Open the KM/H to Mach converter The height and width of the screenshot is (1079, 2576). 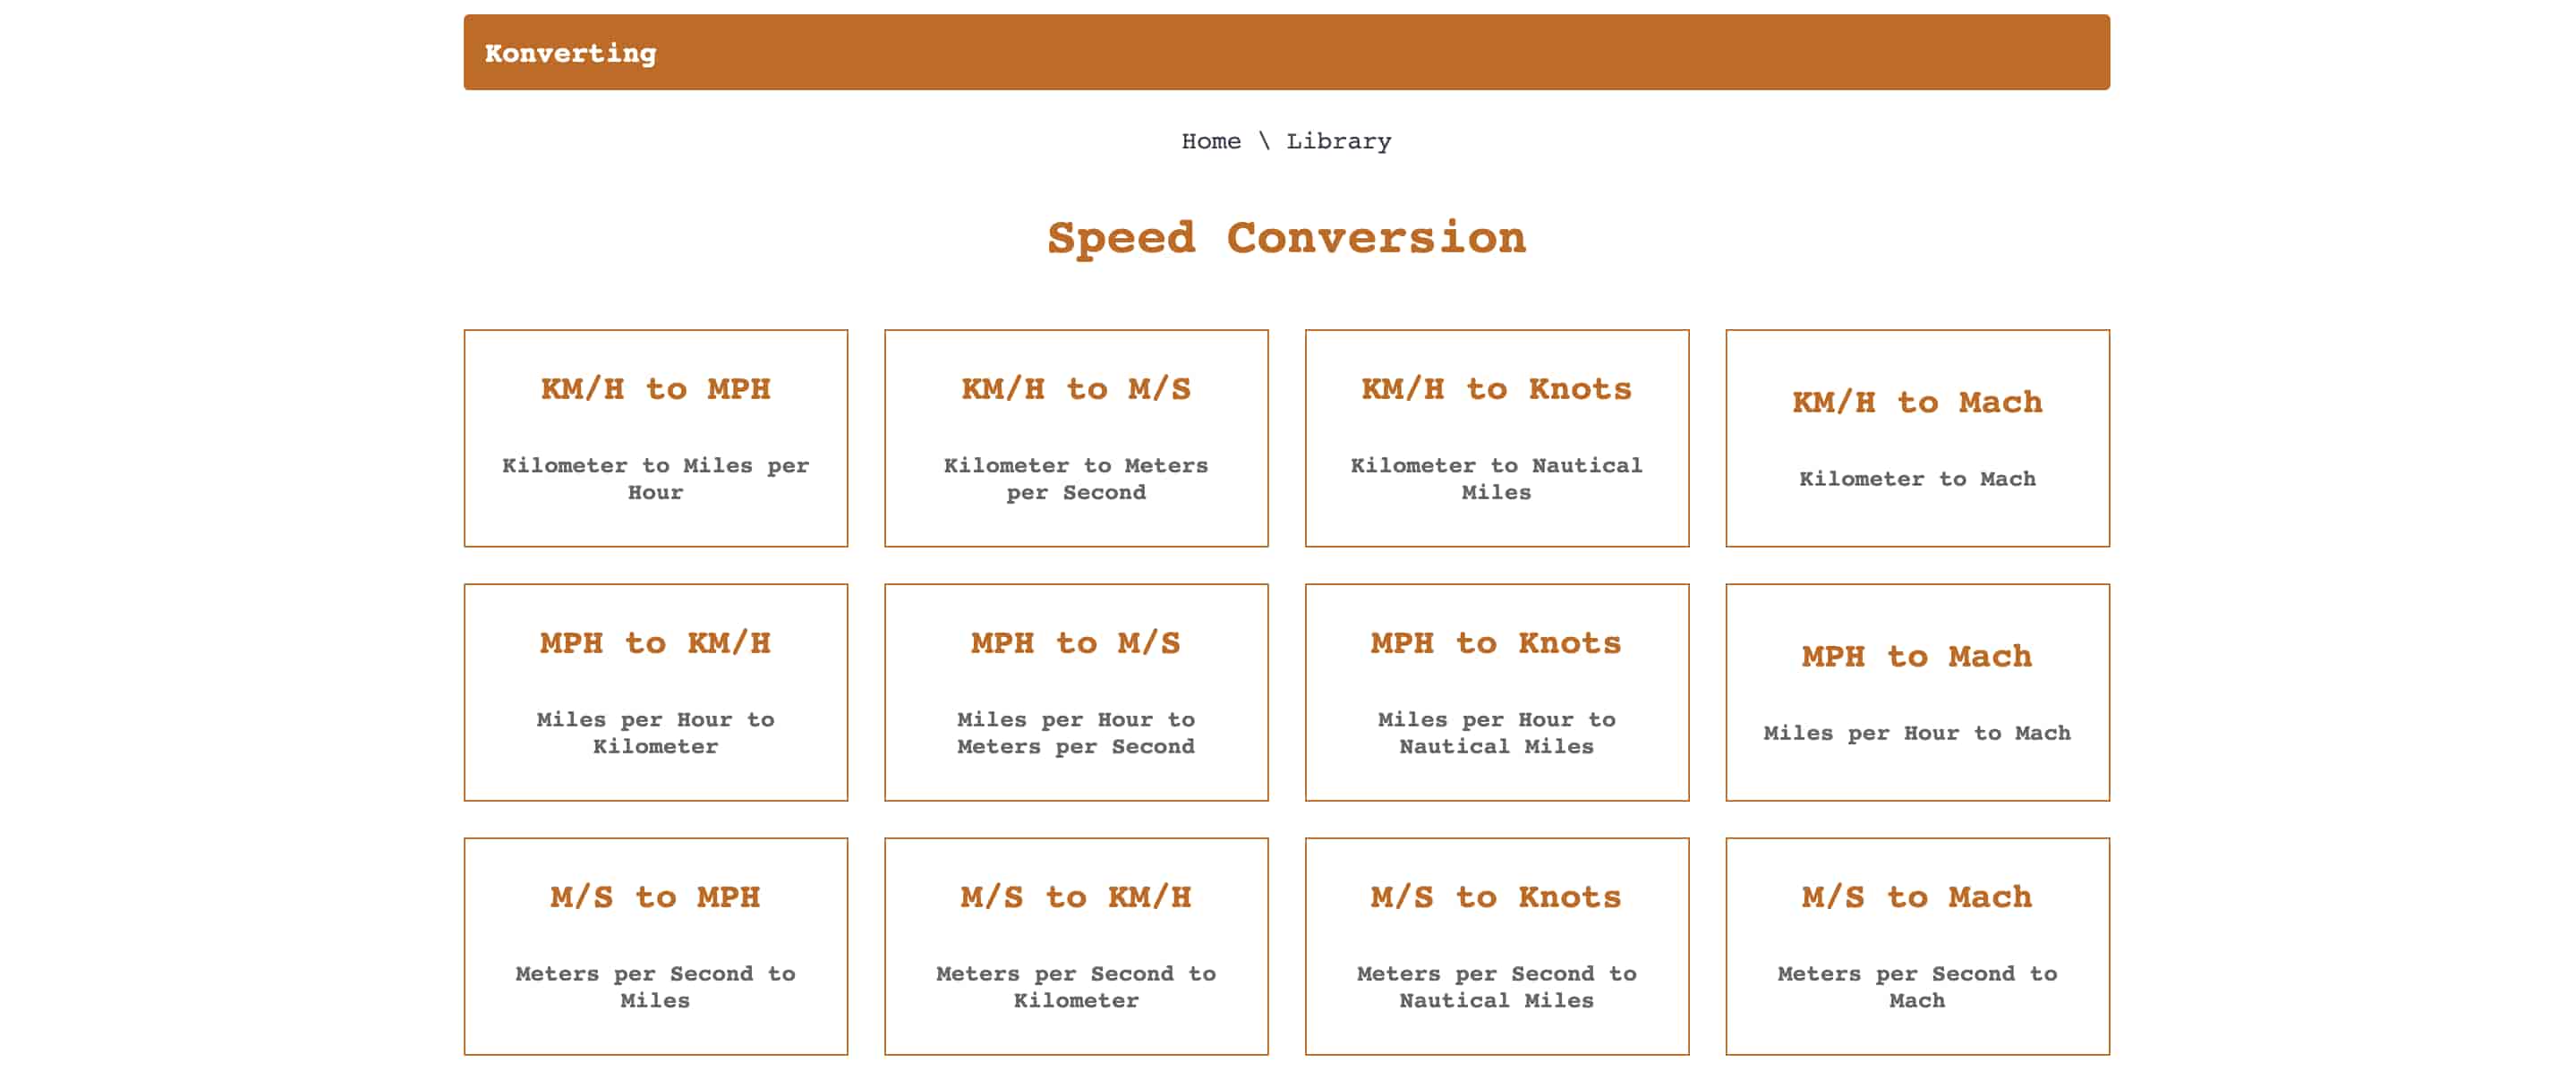1915,435
